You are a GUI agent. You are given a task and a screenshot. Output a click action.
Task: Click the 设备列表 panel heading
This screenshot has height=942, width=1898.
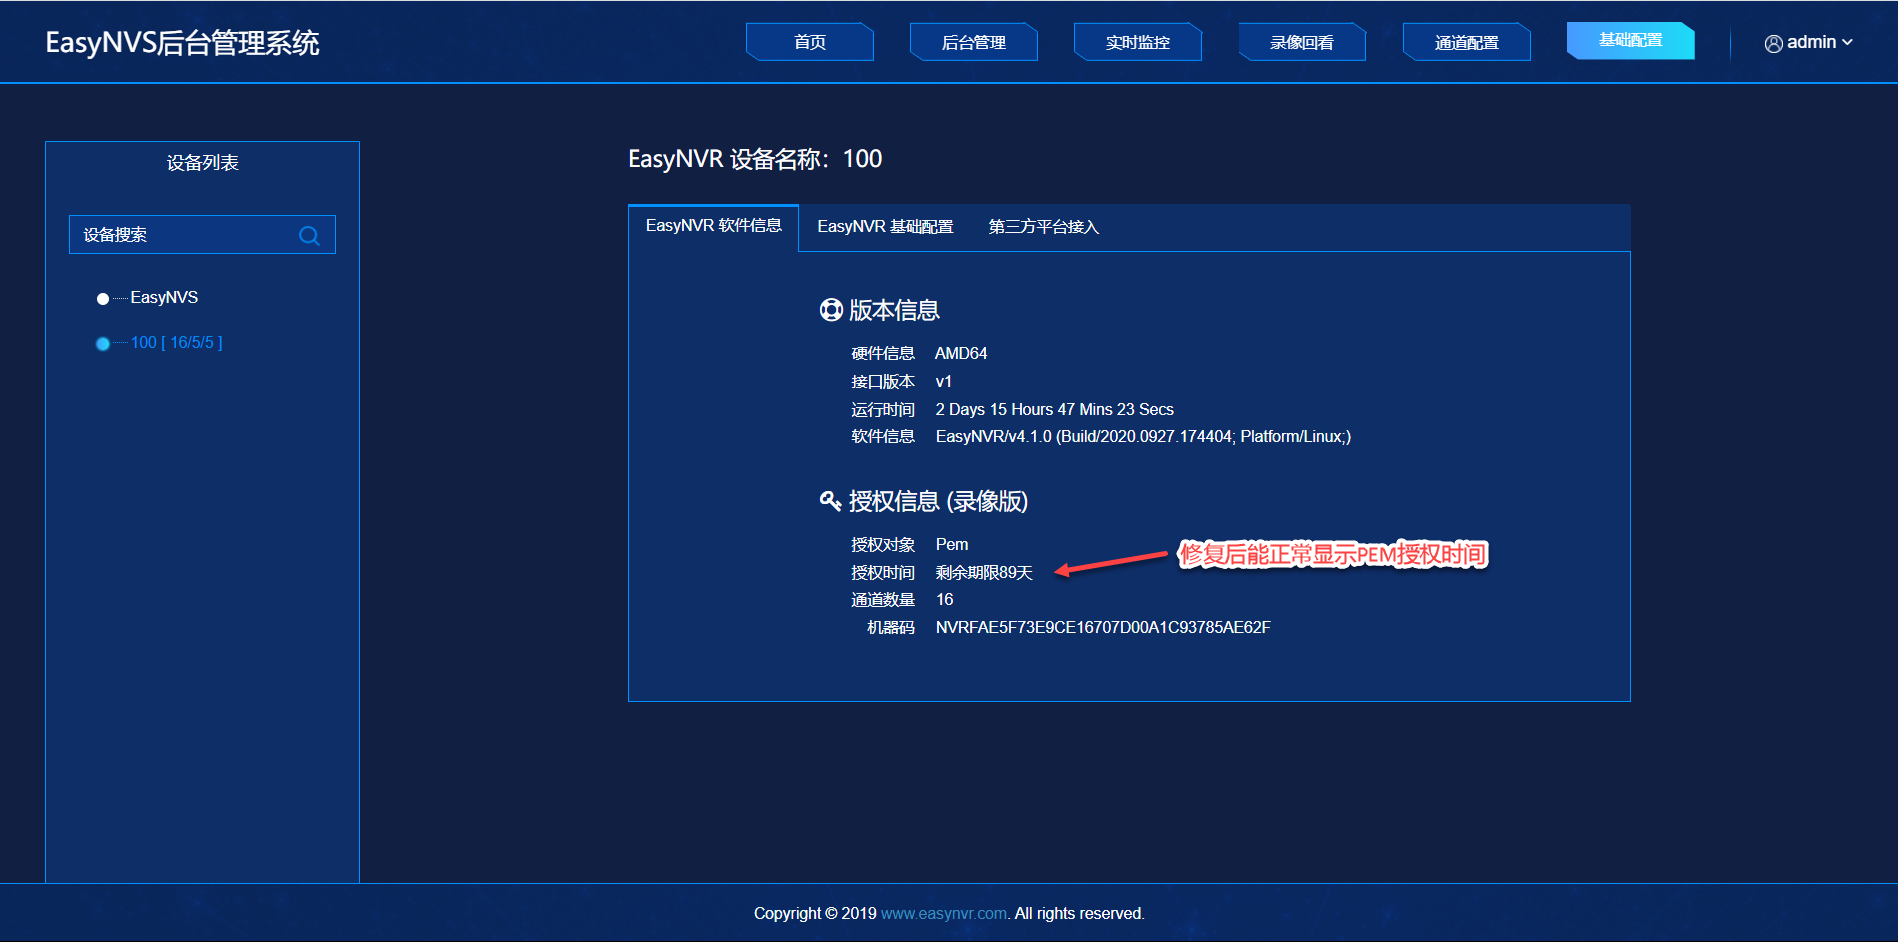[202, 163]
